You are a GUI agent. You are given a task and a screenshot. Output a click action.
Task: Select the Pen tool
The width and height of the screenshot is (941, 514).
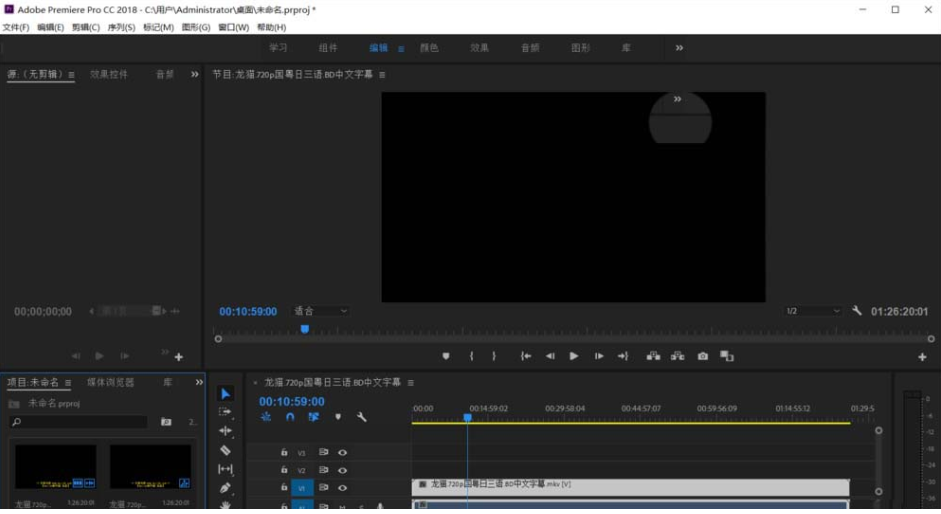click(x=225, y=488)
